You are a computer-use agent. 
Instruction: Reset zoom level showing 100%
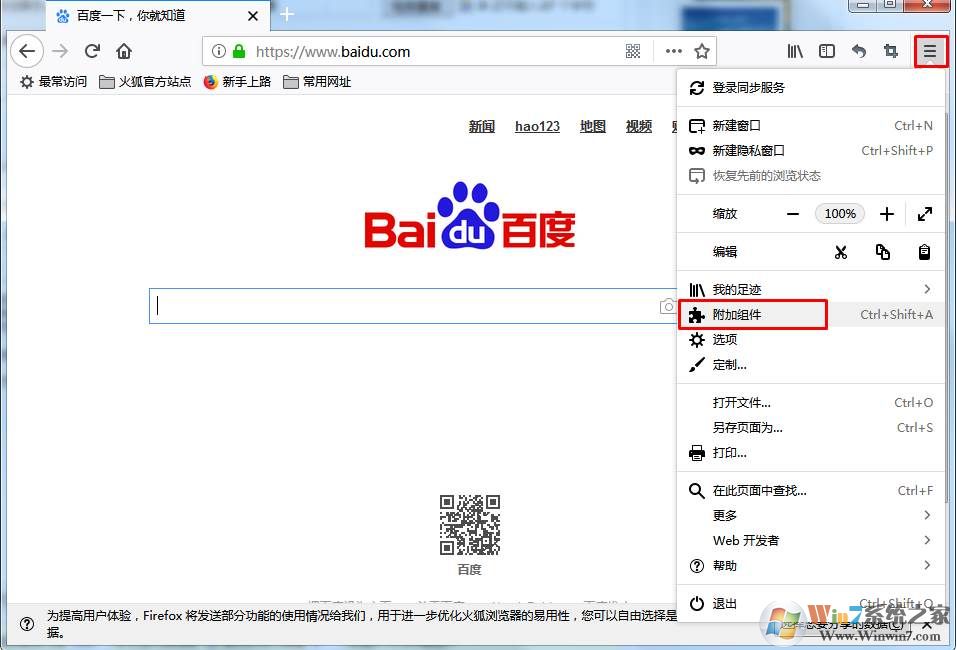click(840, 214)
